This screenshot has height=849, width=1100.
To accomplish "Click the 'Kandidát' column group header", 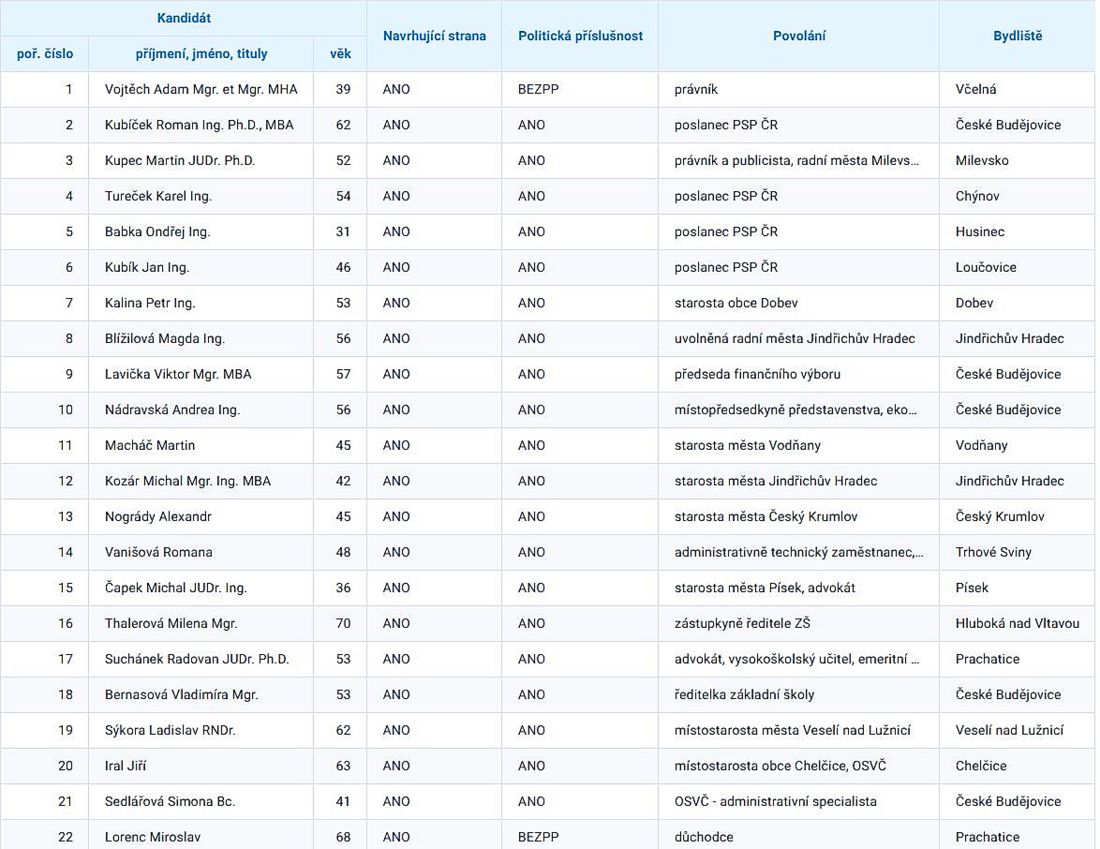I will coord(183,18).
